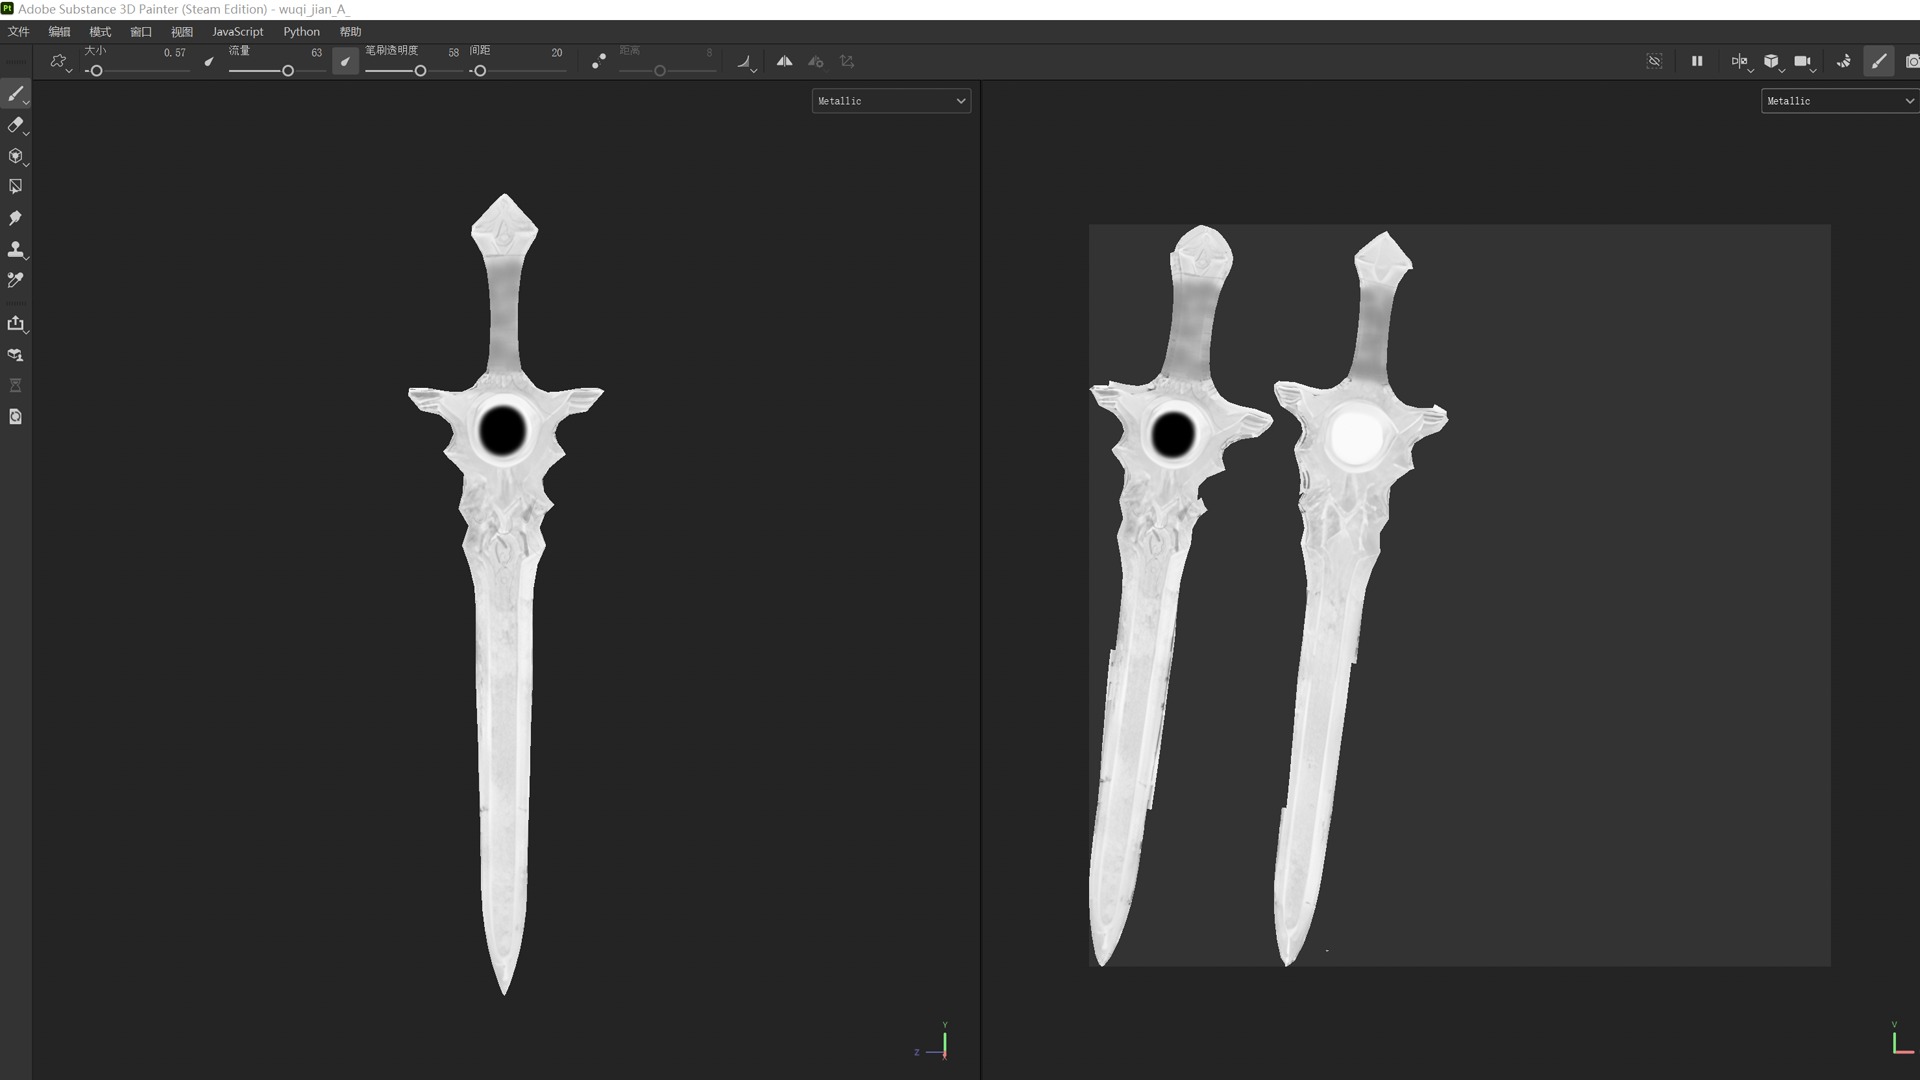Open the Metallic channel dropdown in 3D viewport
Screen dimensions: 1920x1080
point(891,101)
